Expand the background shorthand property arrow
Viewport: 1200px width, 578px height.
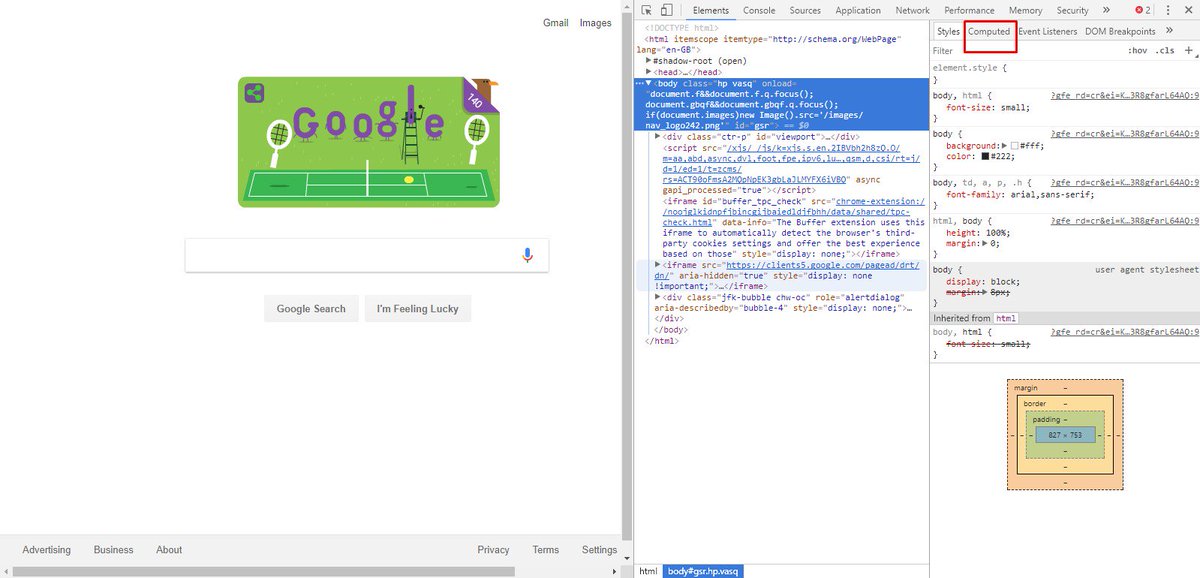pyautogui.click(x=1004, y=146)
